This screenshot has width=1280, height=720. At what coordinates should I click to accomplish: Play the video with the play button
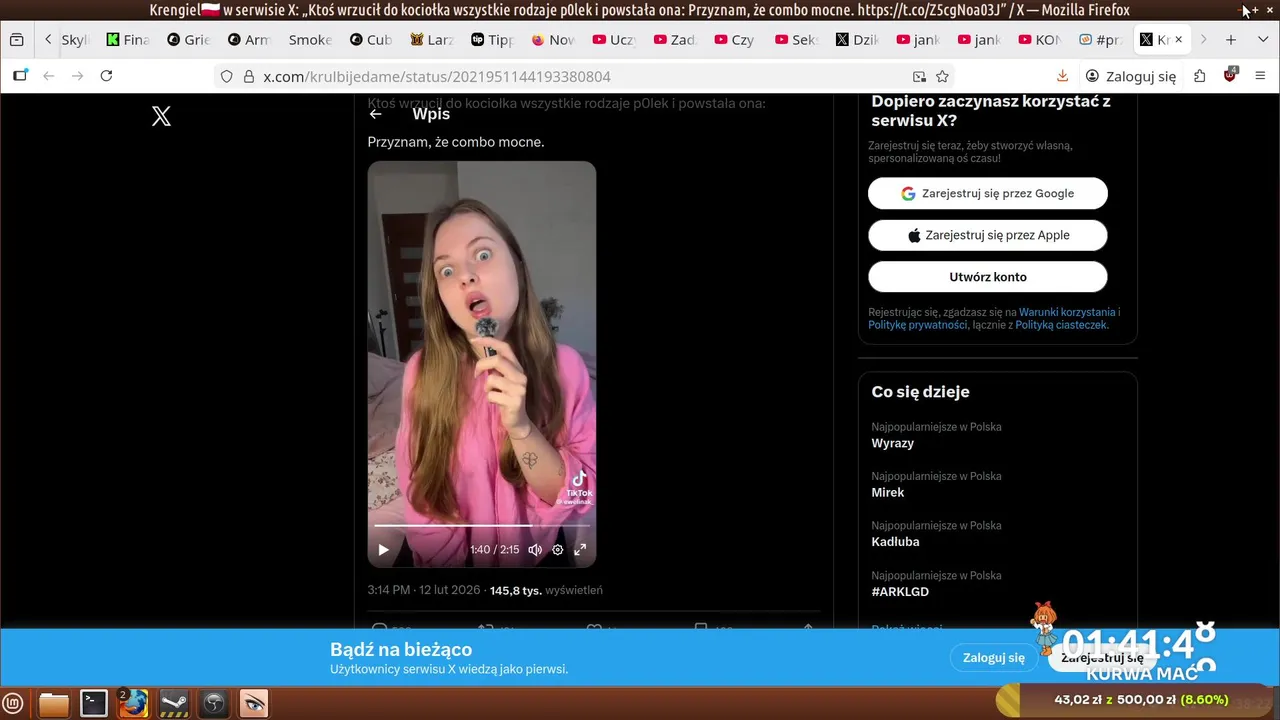click(383, 549)
